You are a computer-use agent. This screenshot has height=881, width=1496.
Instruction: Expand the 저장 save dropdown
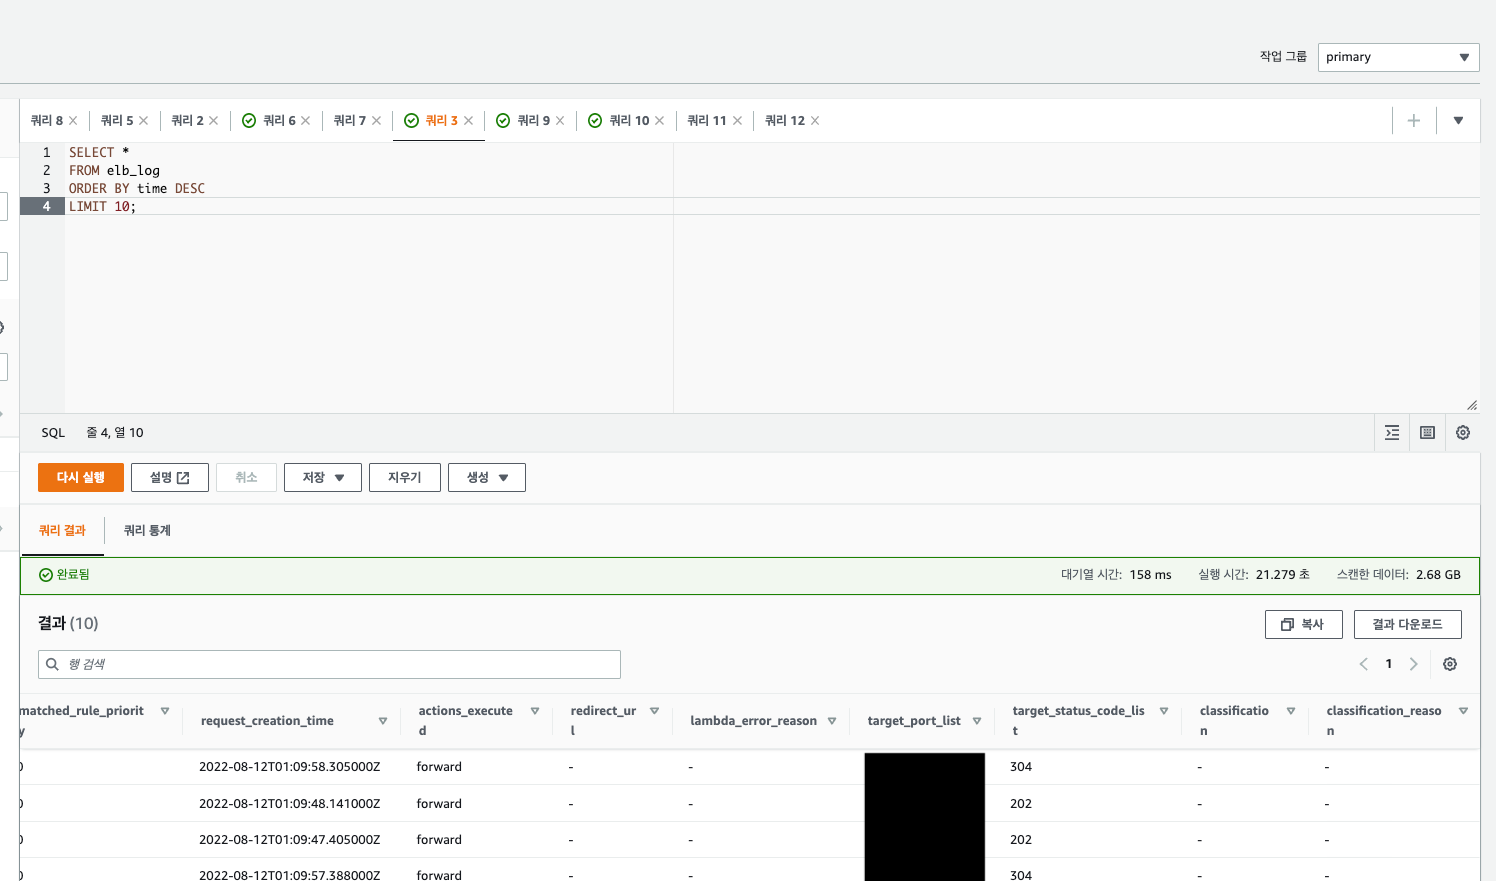[322, 478]
